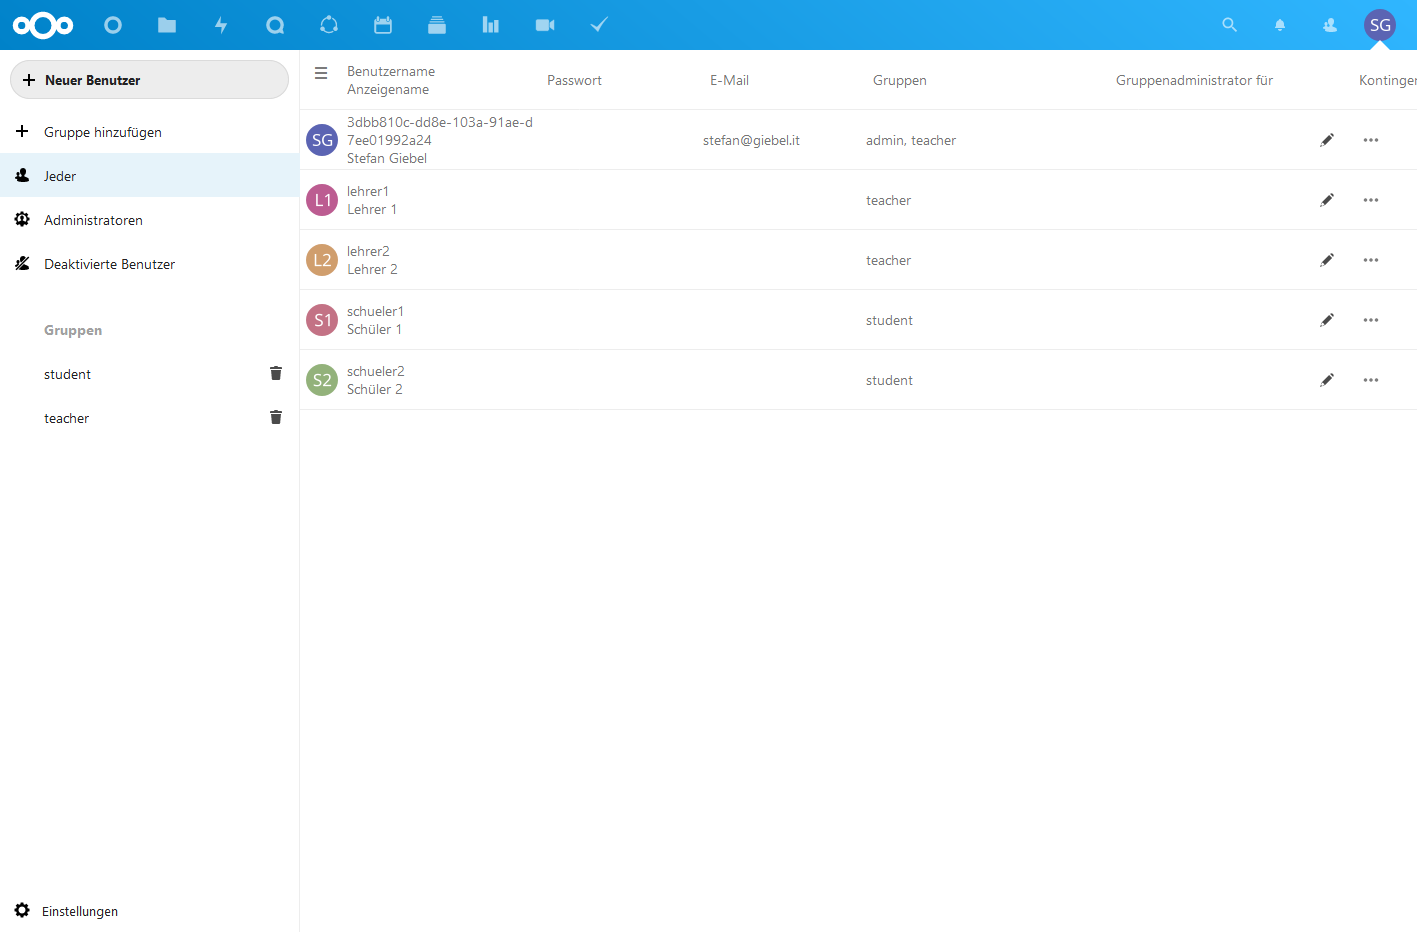Select Deaktivierte Benutzer filter

click(x=150, y=264)
